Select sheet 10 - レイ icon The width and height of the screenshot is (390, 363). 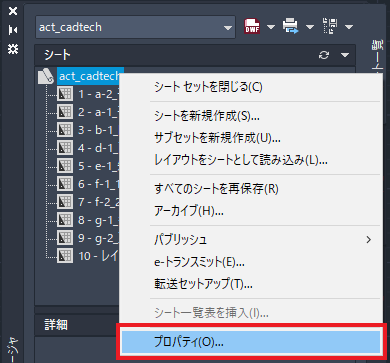point(65,256)
